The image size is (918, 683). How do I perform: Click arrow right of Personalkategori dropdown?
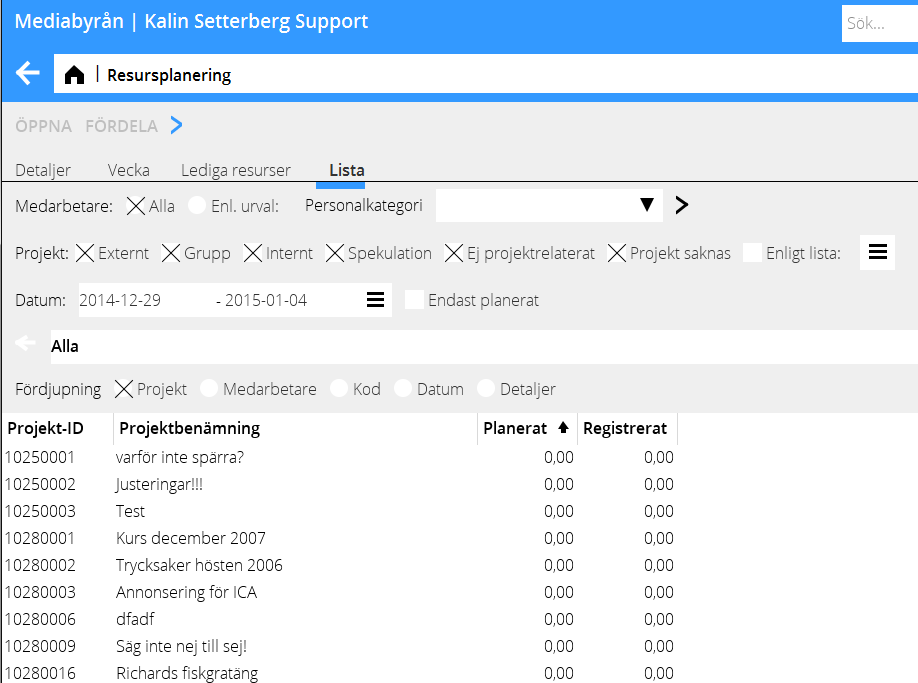tap(682, 206)
